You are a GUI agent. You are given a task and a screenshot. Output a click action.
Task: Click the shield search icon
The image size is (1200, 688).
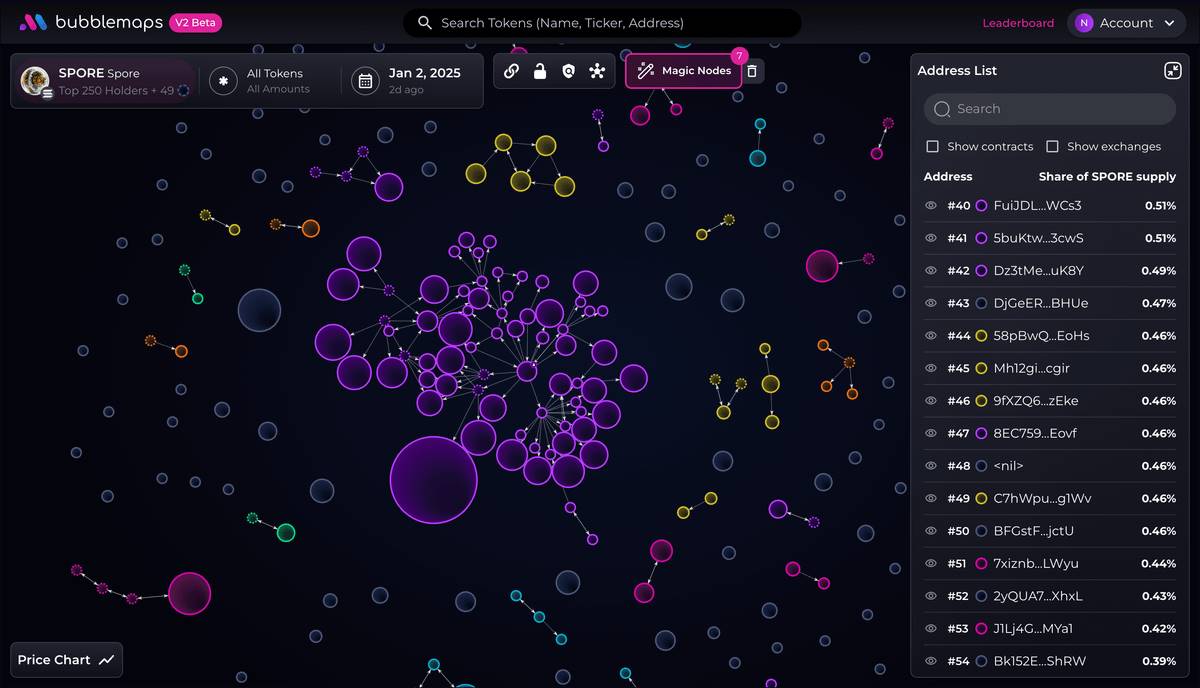click(568, 71)
